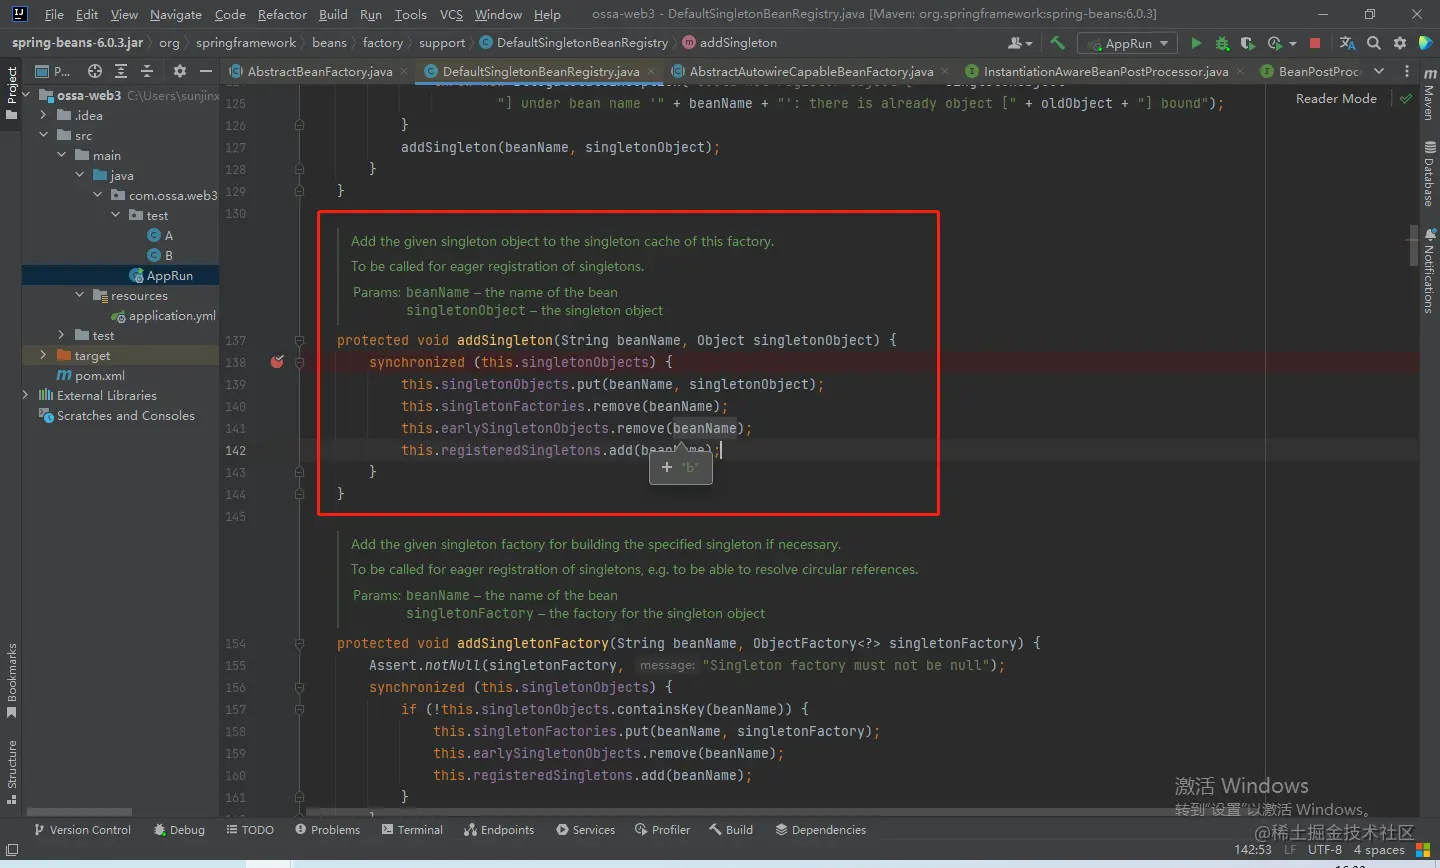Toggle the Bookmarks tool window
This screenshot has height=868, width=1440.
11,681
